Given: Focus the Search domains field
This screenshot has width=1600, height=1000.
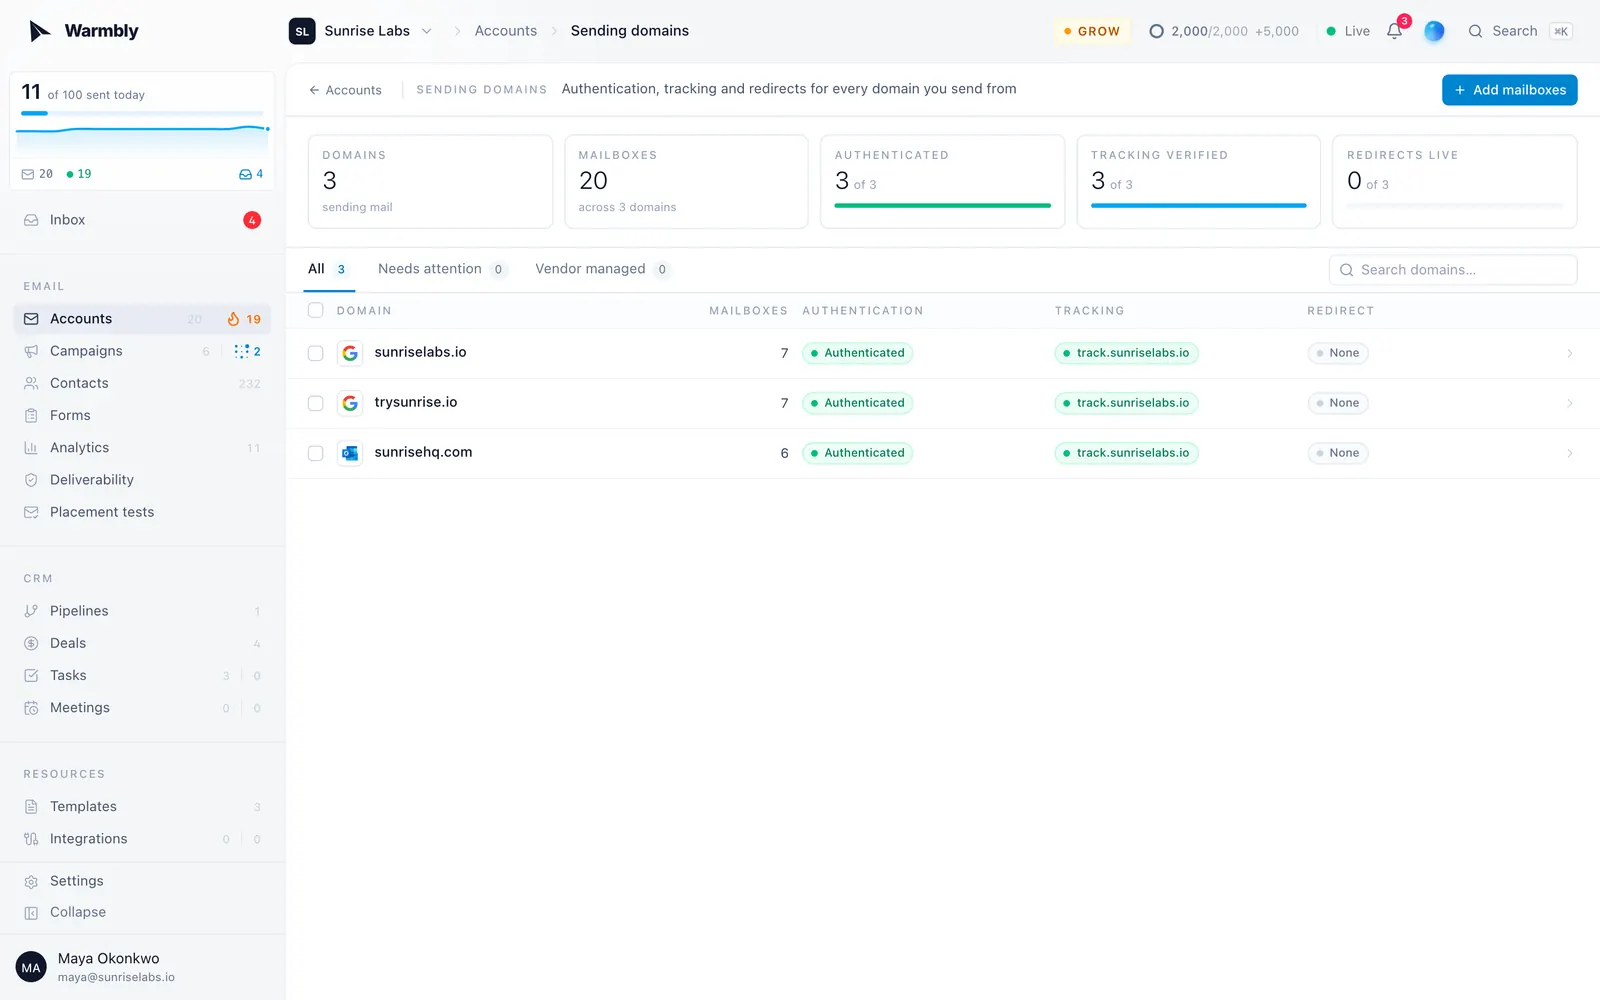Looking at the screenshot, I should coord(1453,270).
